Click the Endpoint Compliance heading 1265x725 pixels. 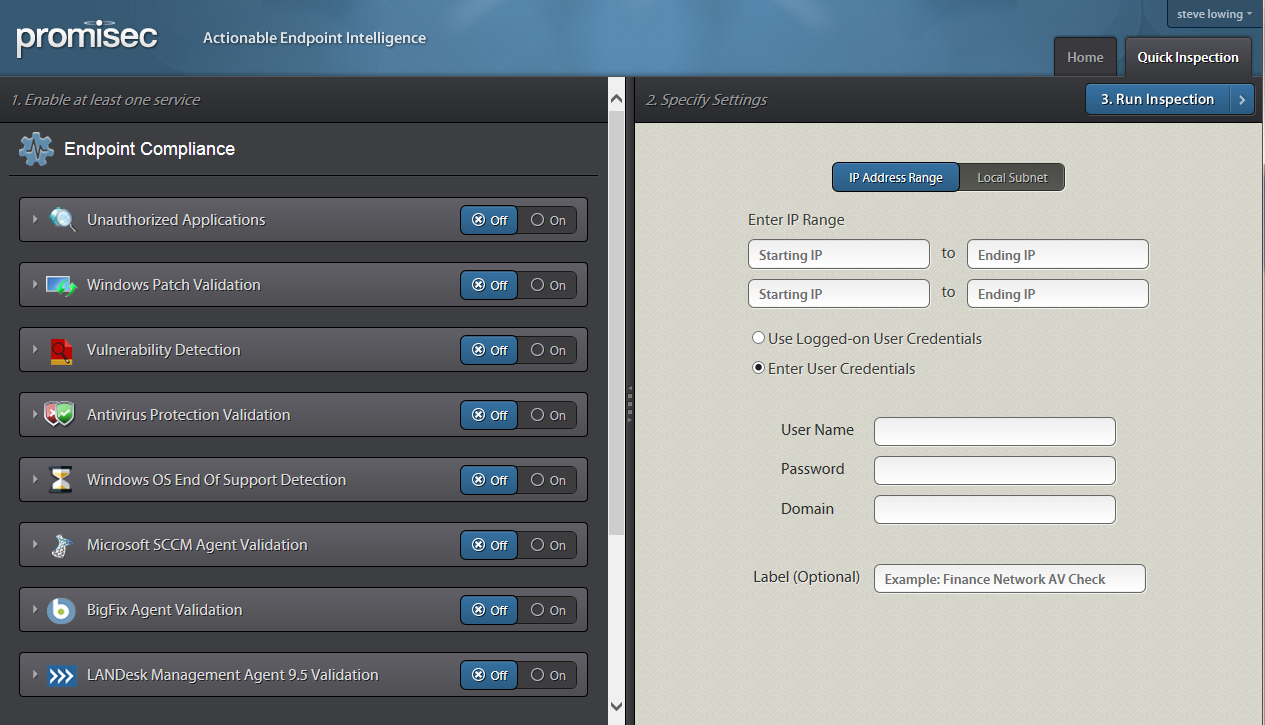point(150,149)
